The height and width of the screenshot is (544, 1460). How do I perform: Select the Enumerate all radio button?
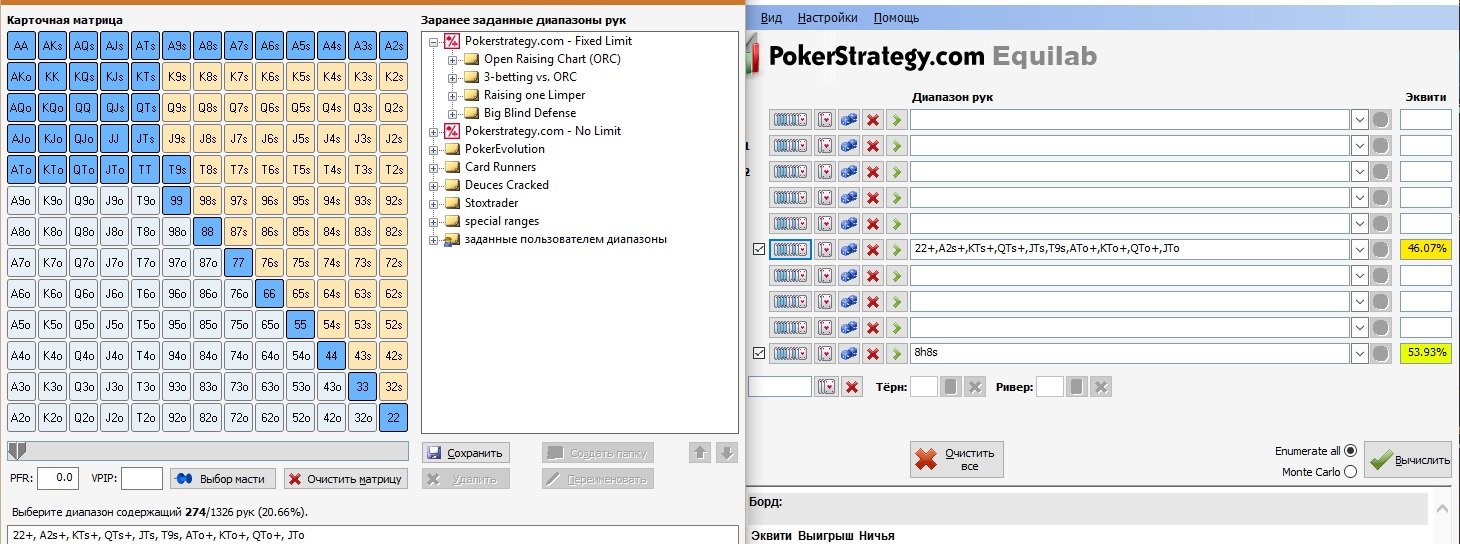pos(1351,451)
